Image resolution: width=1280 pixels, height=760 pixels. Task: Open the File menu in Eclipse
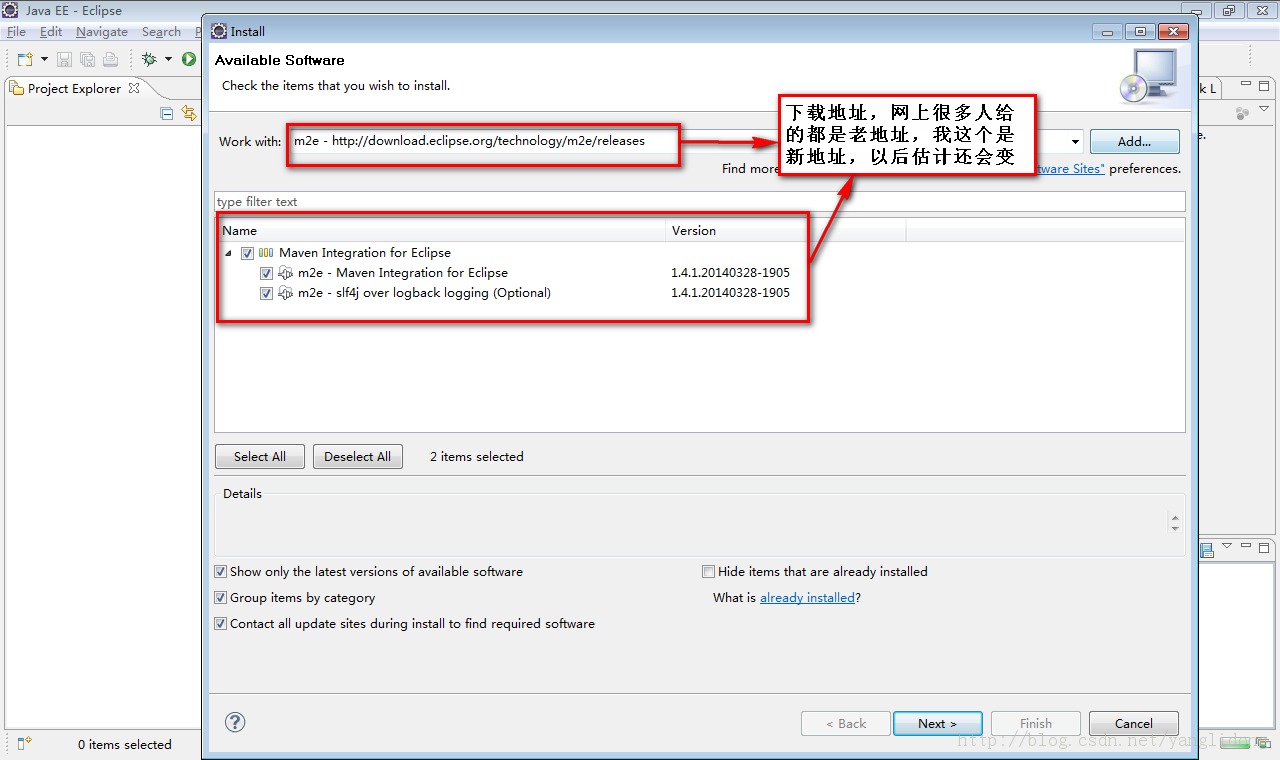pos(16,32)
